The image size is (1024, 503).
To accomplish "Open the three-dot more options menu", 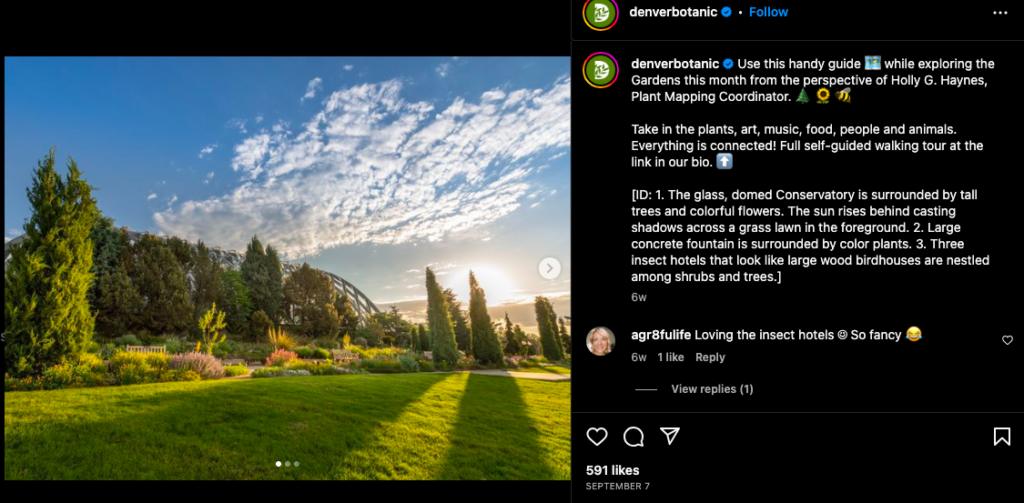I will point(1000,12).
